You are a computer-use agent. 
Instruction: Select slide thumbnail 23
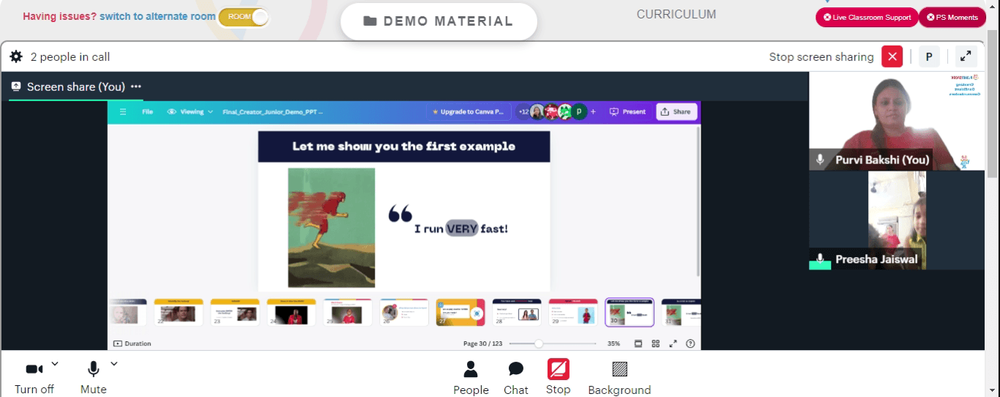(235, 312)
